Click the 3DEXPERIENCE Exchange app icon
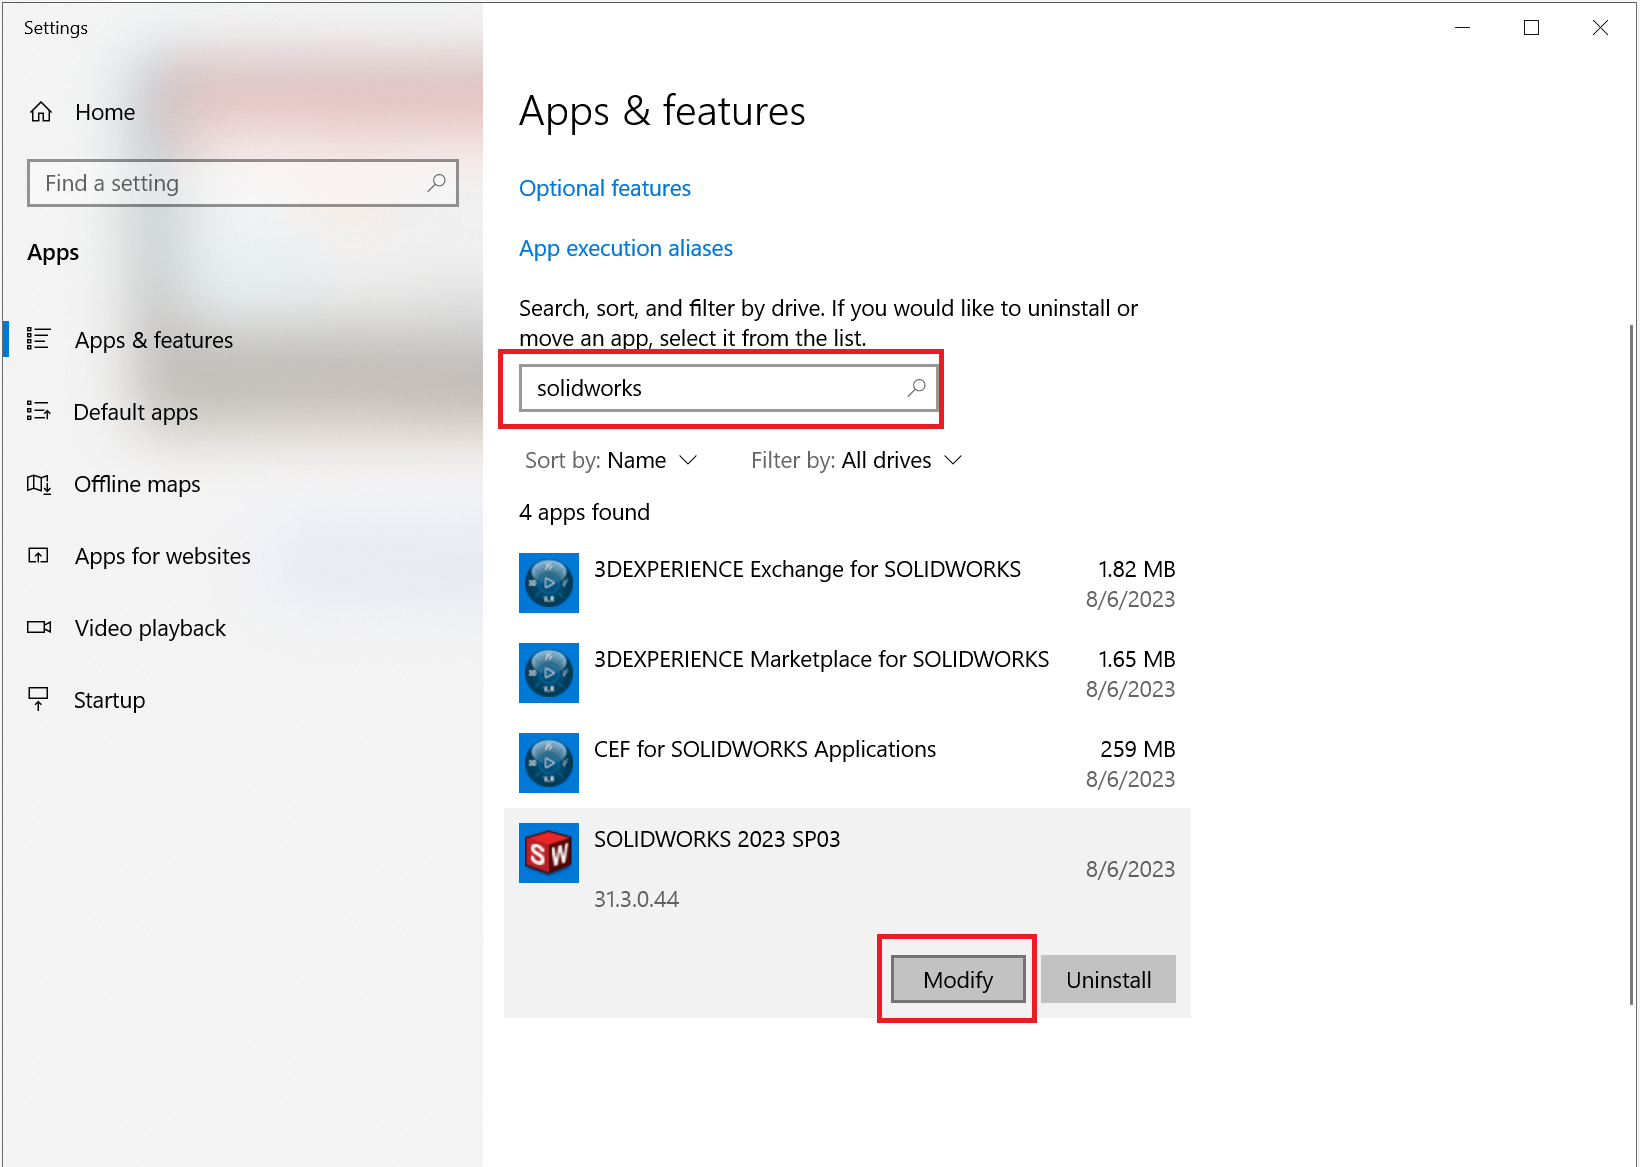The height and width of the screenshot is (1167, 1640). click(x=549, y=583)
